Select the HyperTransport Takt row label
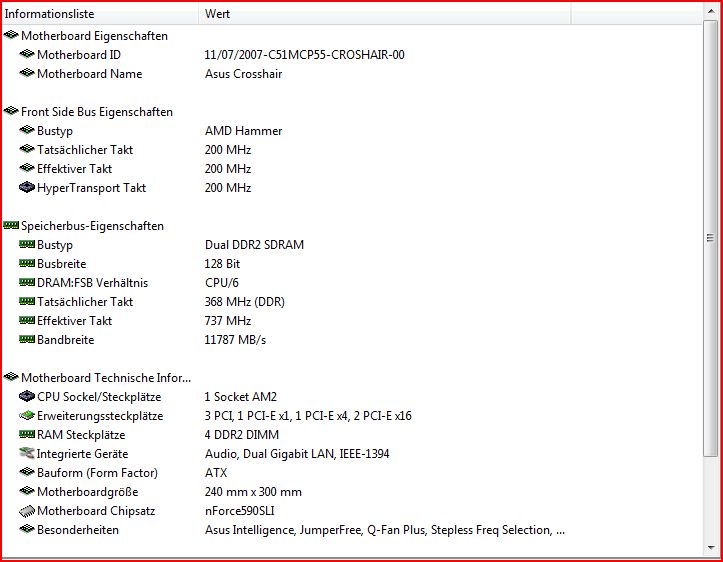 91,188
